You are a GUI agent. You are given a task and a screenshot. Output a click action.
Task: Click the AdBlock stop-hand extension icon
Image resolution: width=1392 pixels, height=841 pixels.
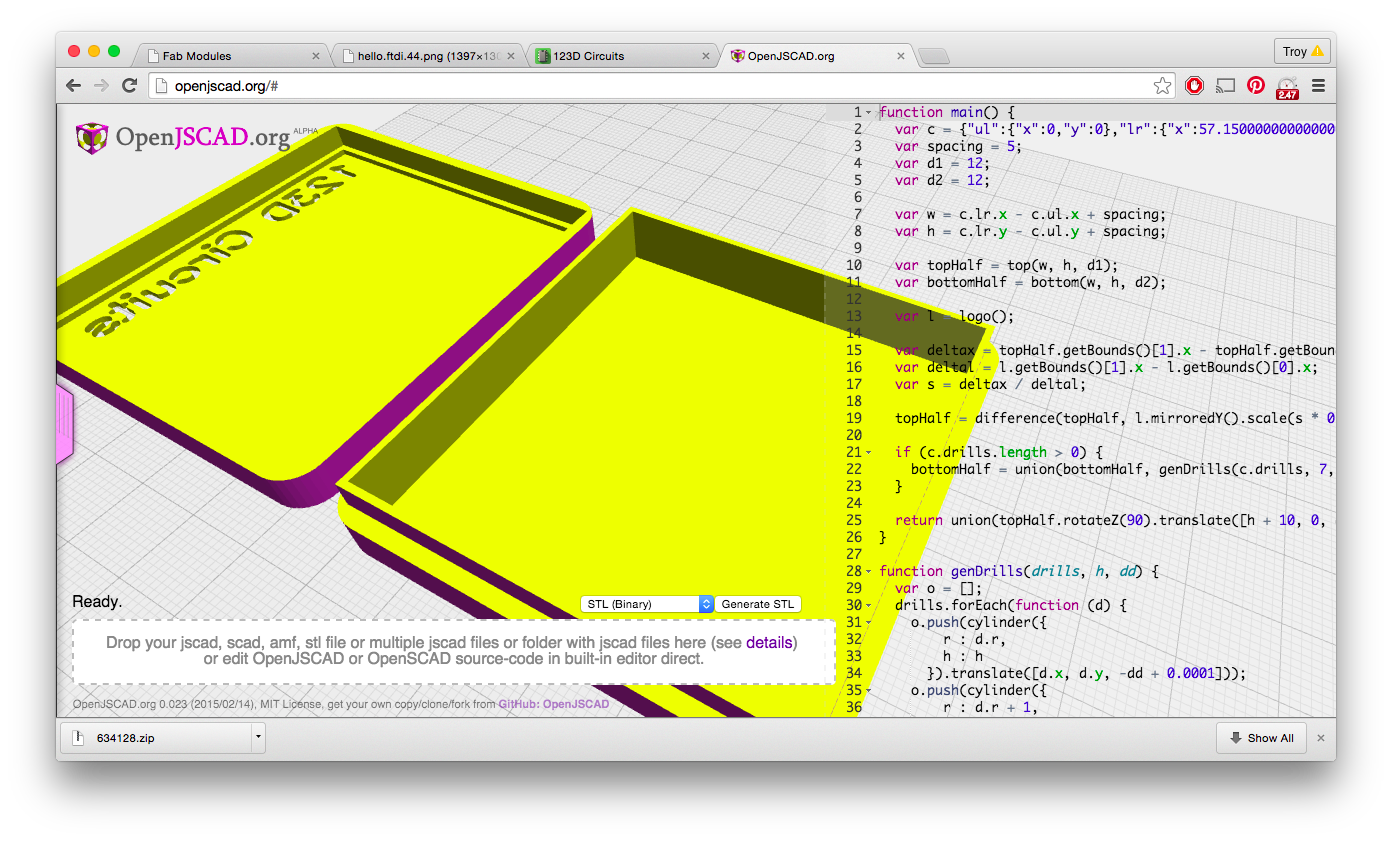1194,86
